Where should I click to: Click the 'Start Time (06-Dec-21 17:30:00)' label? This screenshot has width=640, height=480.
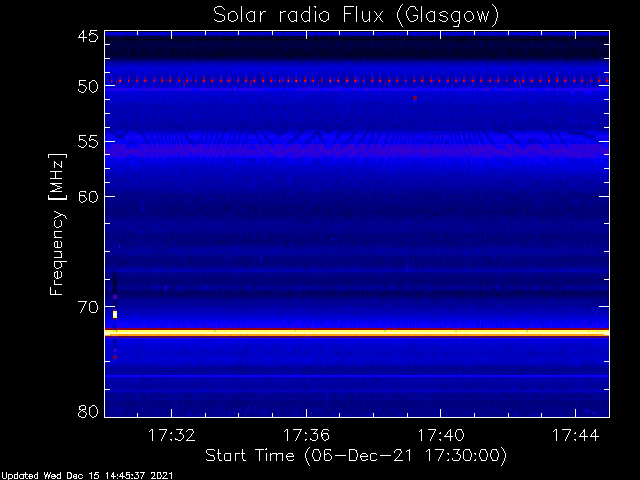coord(356,456)
